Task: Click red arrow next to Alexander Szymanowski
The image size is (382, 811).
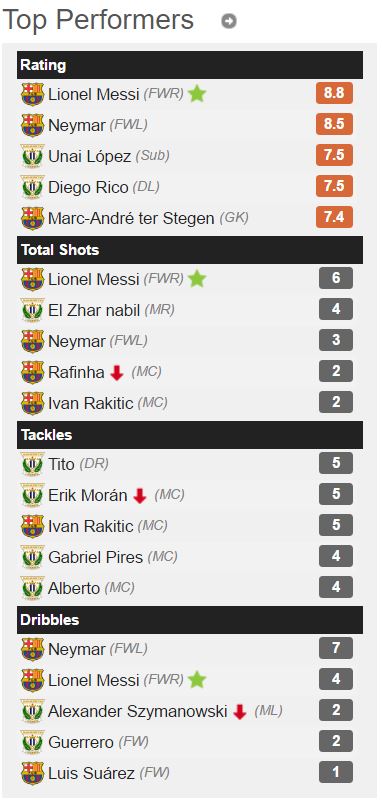Action: click(239, 712)
